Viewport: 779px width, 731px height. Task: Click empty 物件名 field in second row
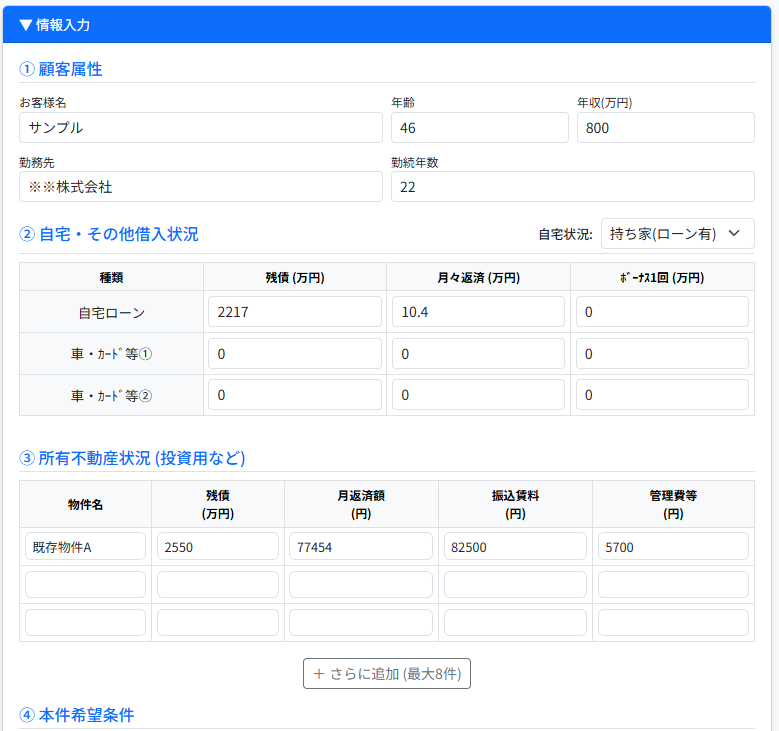[85, 585]
